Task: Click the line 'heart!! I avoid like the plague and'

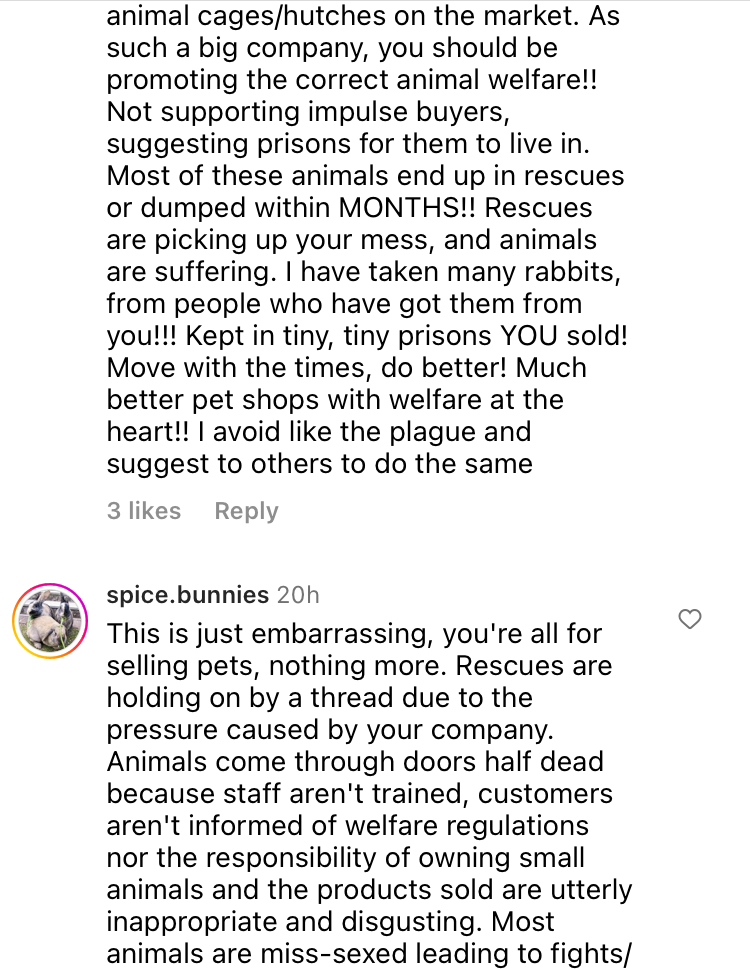Action: point(319,432)
